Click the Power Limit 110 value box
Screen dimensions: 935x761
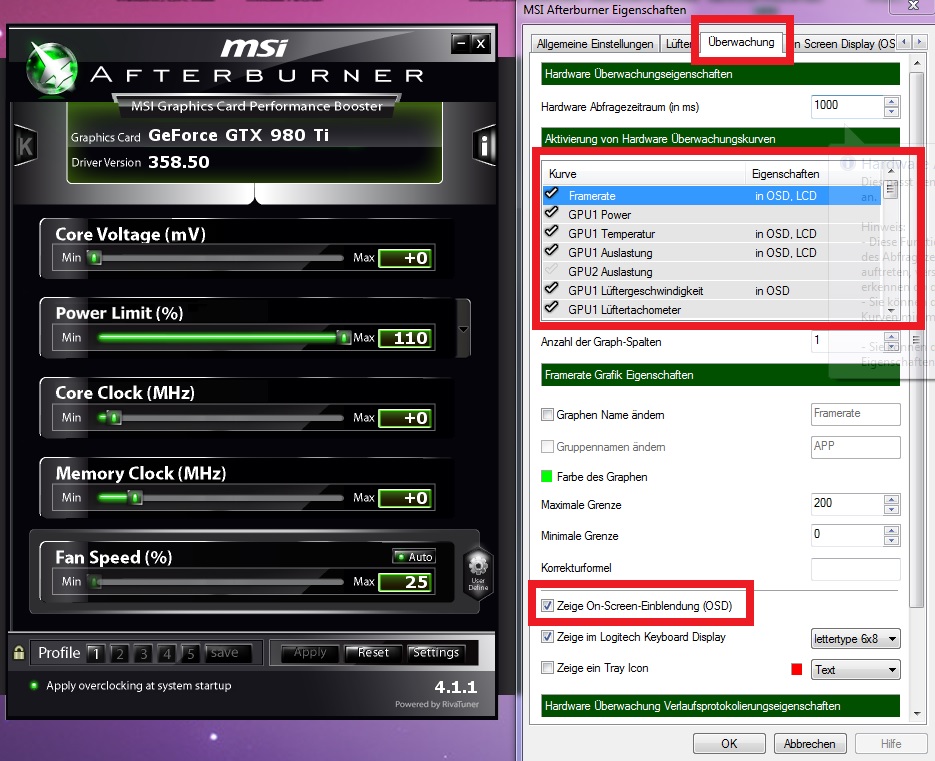(407, 338)
